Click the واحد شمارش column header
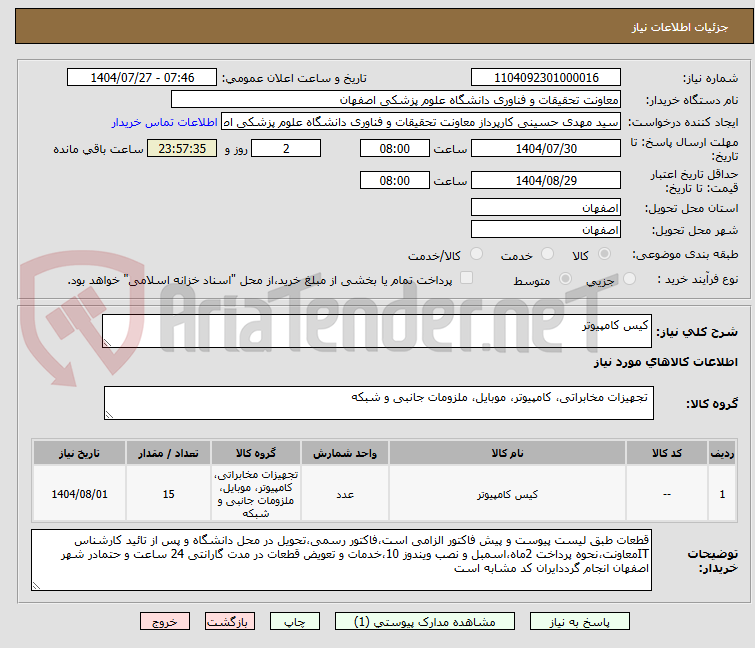This screenshot has height=648, width=755. 345,453
